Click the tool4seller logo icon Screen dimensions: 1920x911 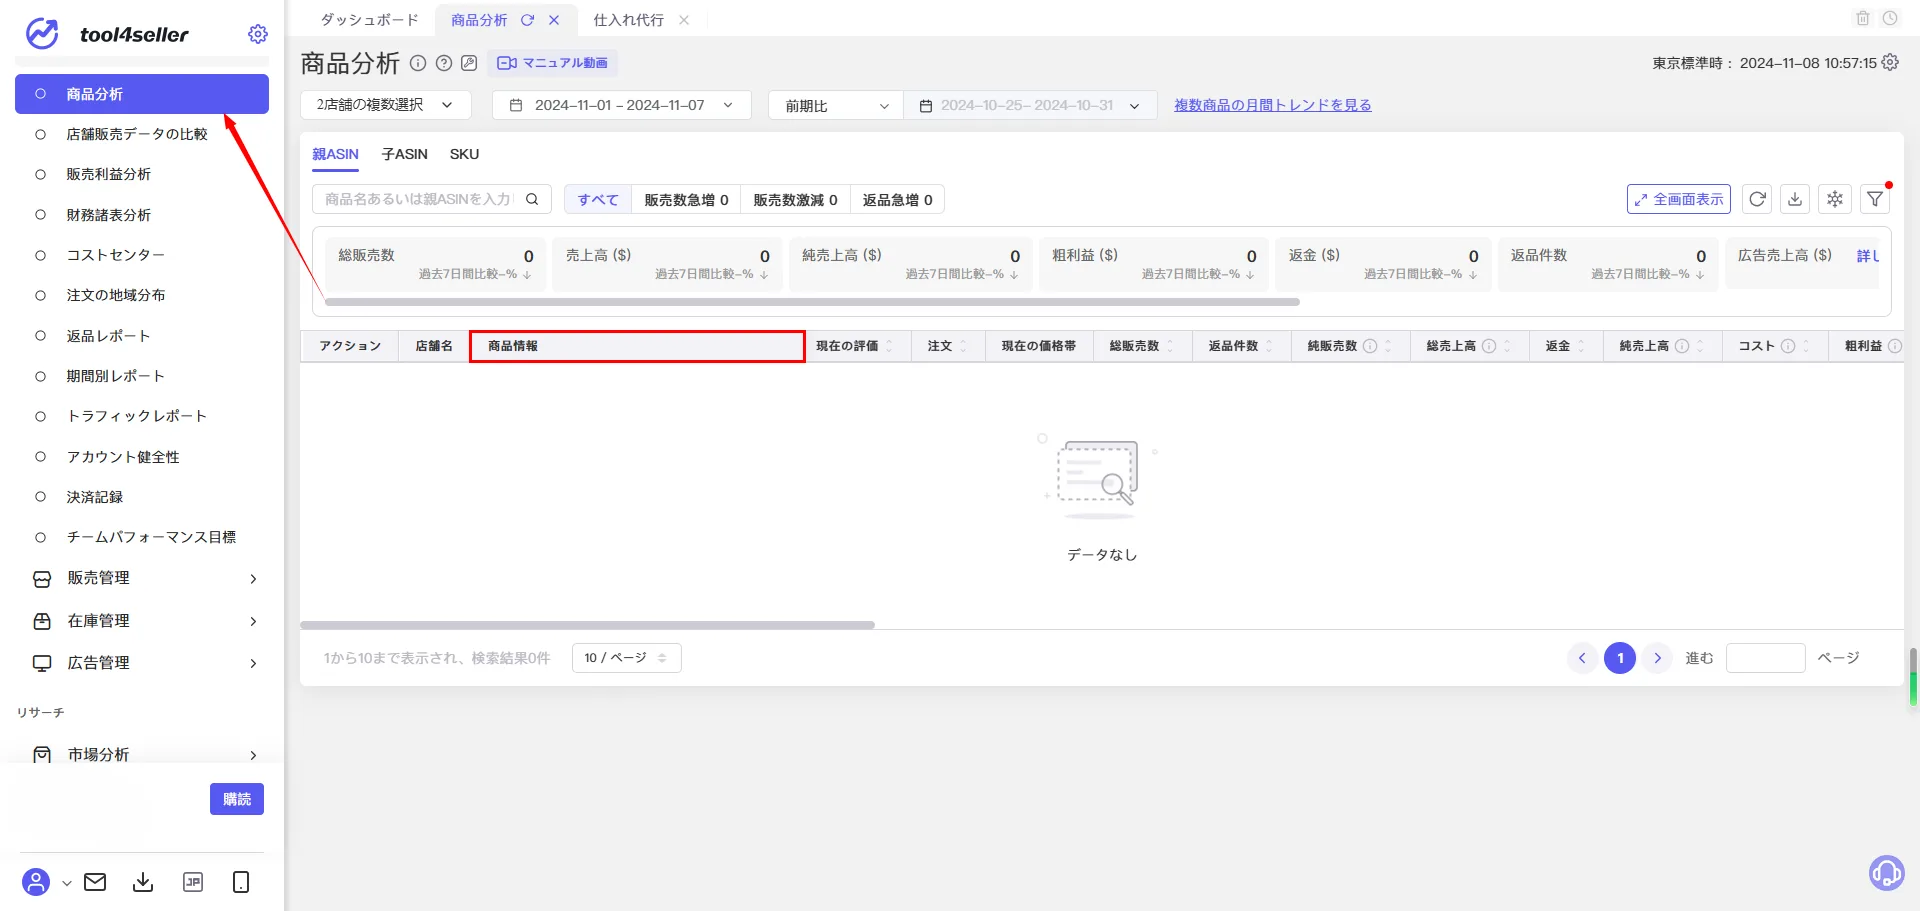(42, 34)
